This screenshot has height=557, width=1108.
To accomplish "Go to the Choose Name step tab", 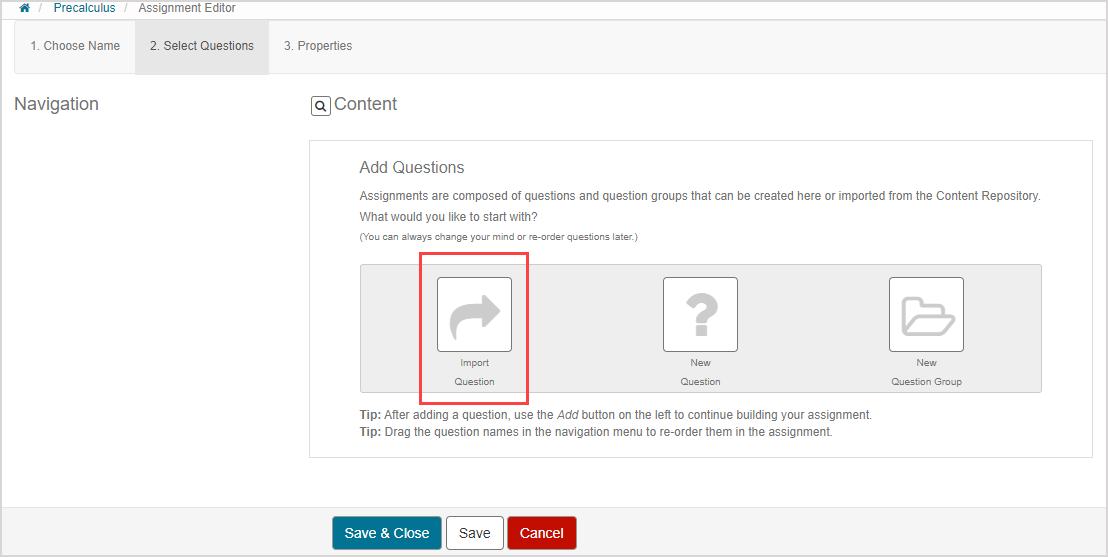I will pos(75,46).
